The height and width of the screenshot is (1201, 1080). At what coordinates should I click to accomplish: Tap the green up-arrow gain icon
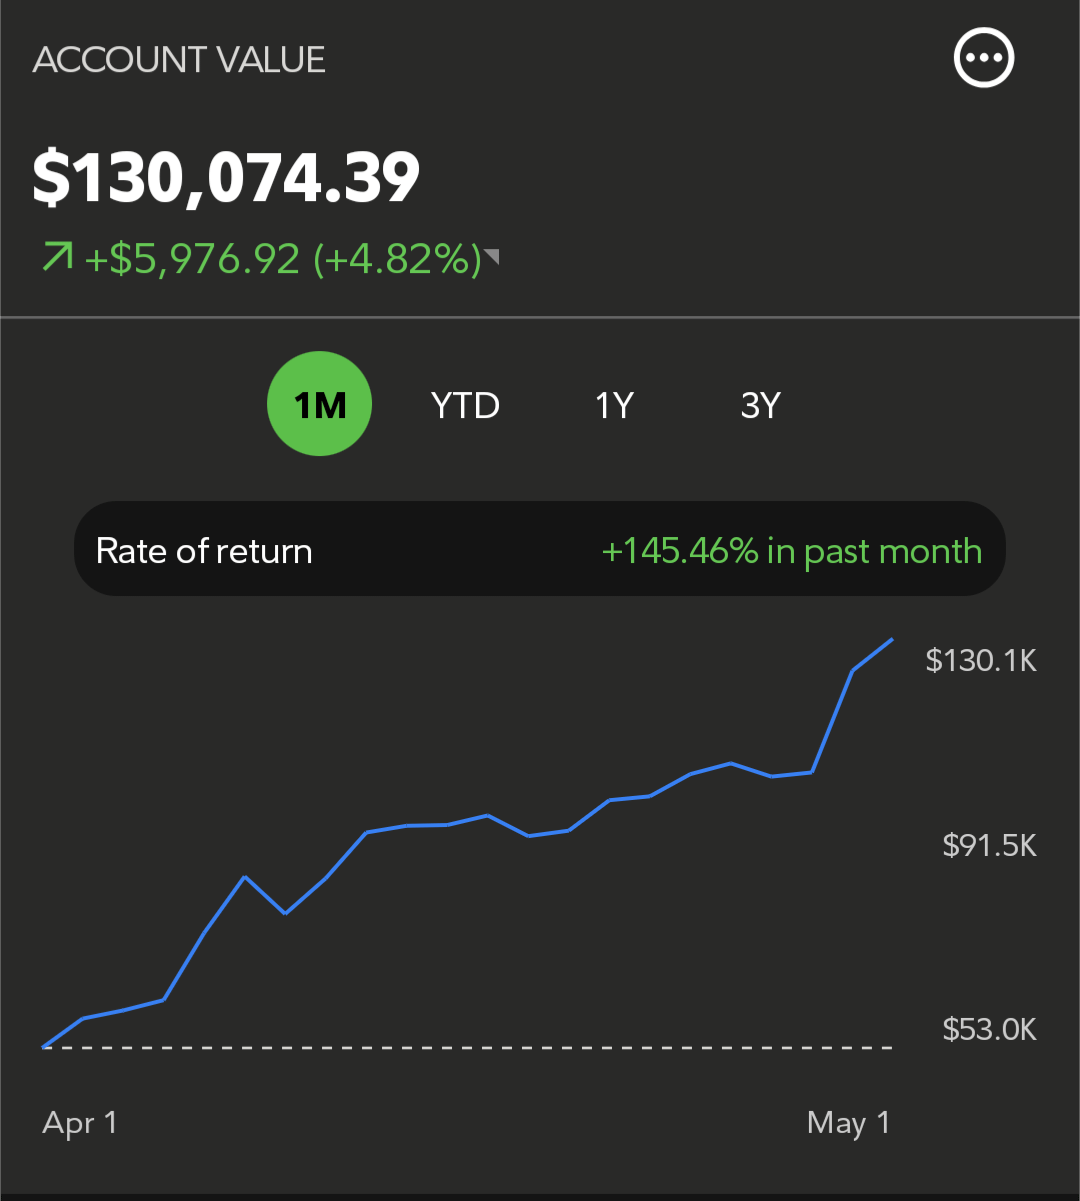[56, 259]
